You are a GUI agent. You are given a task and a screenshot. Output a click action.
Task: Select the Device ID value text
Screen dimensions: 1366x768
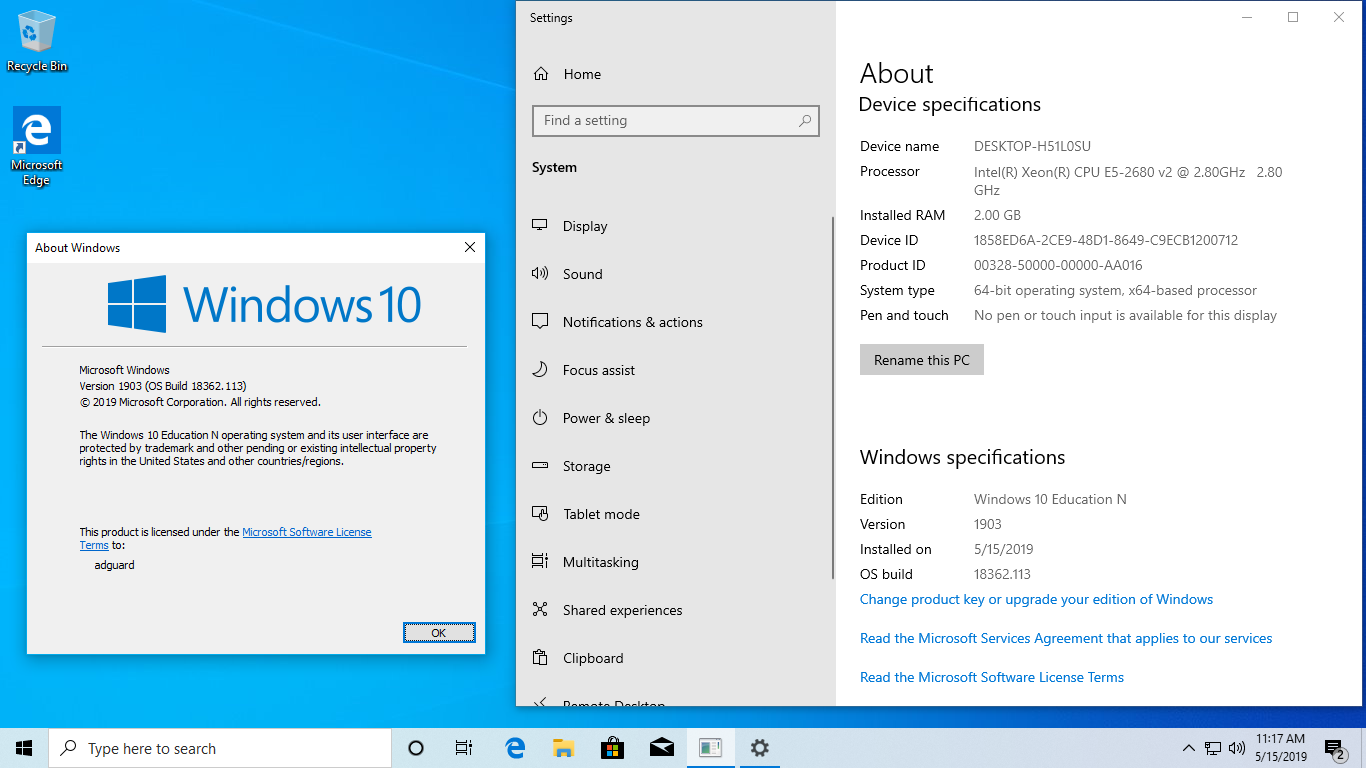[x=1106, y=240]
